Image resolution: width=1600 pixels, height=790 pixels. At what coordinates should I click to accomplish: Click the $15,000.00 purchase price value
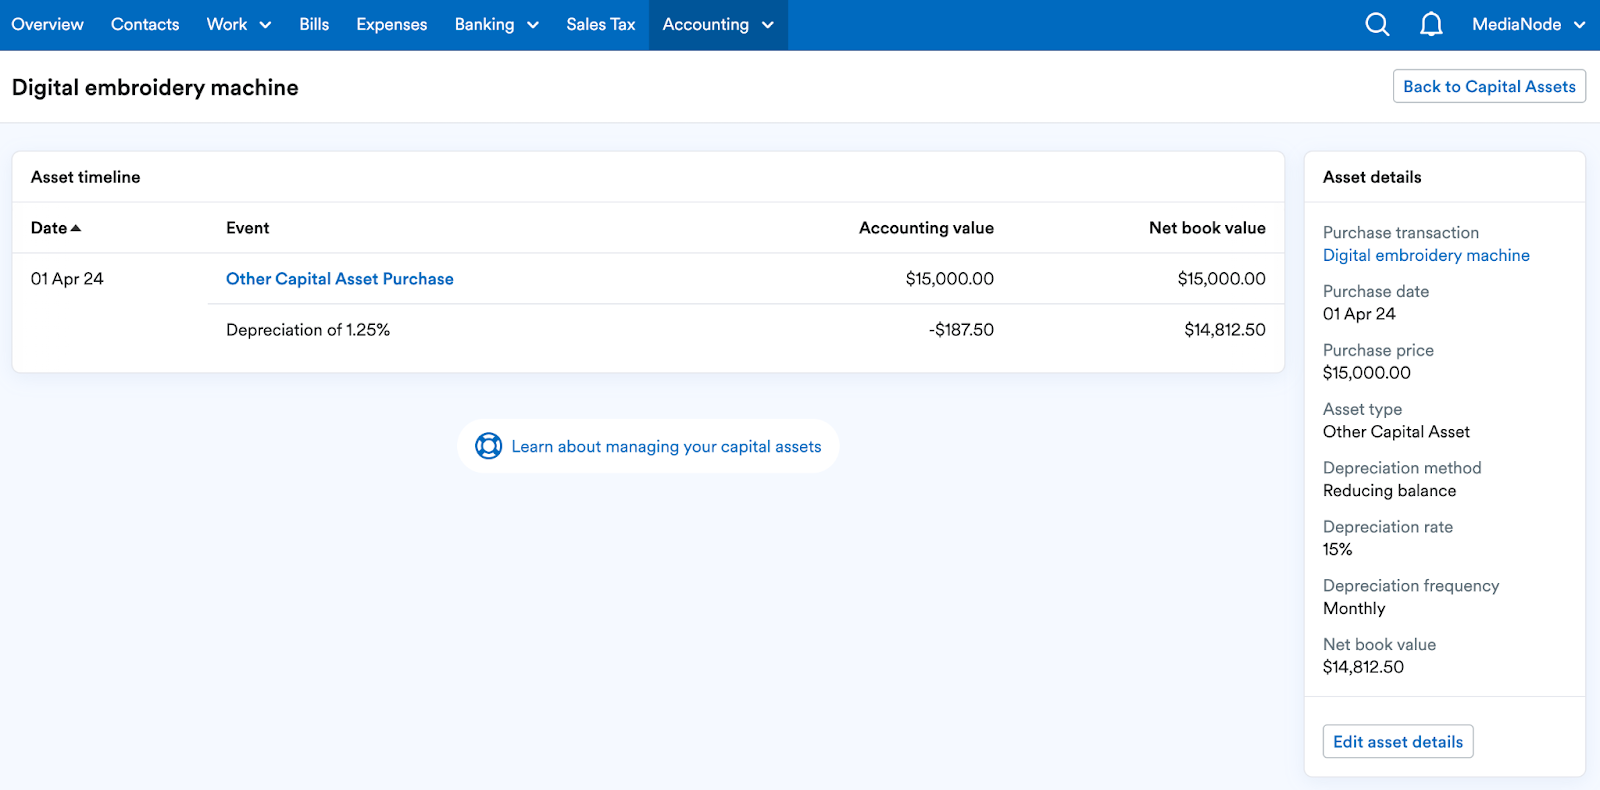1367,373
